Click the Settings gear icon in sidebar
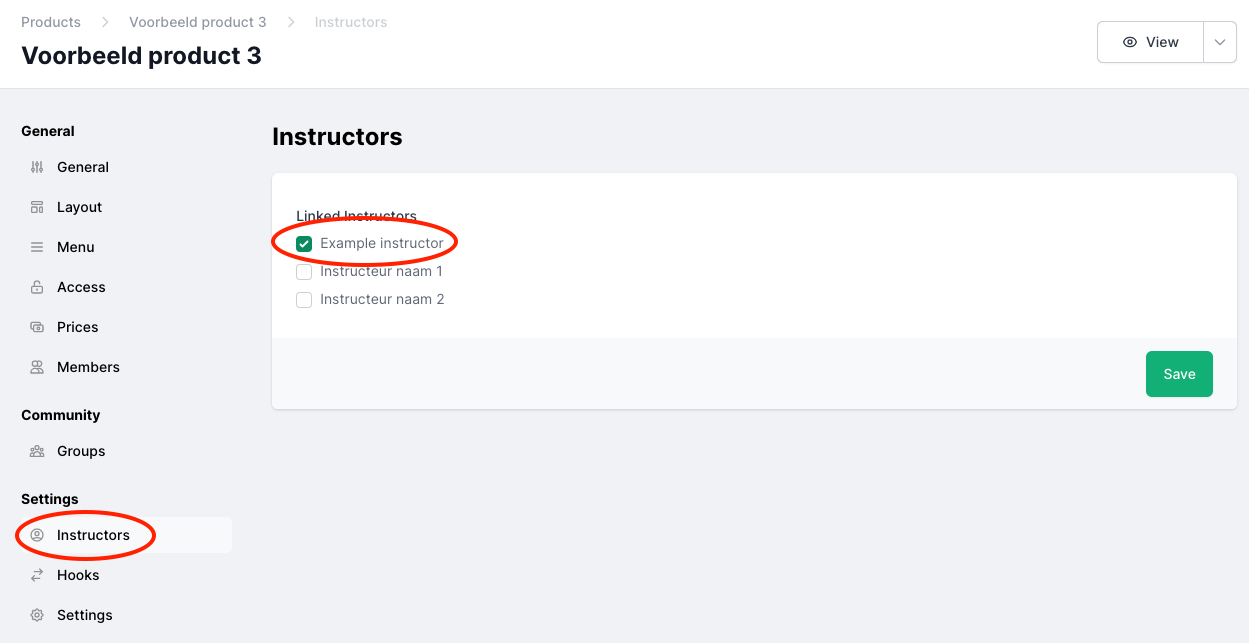 tap(37, 615)
